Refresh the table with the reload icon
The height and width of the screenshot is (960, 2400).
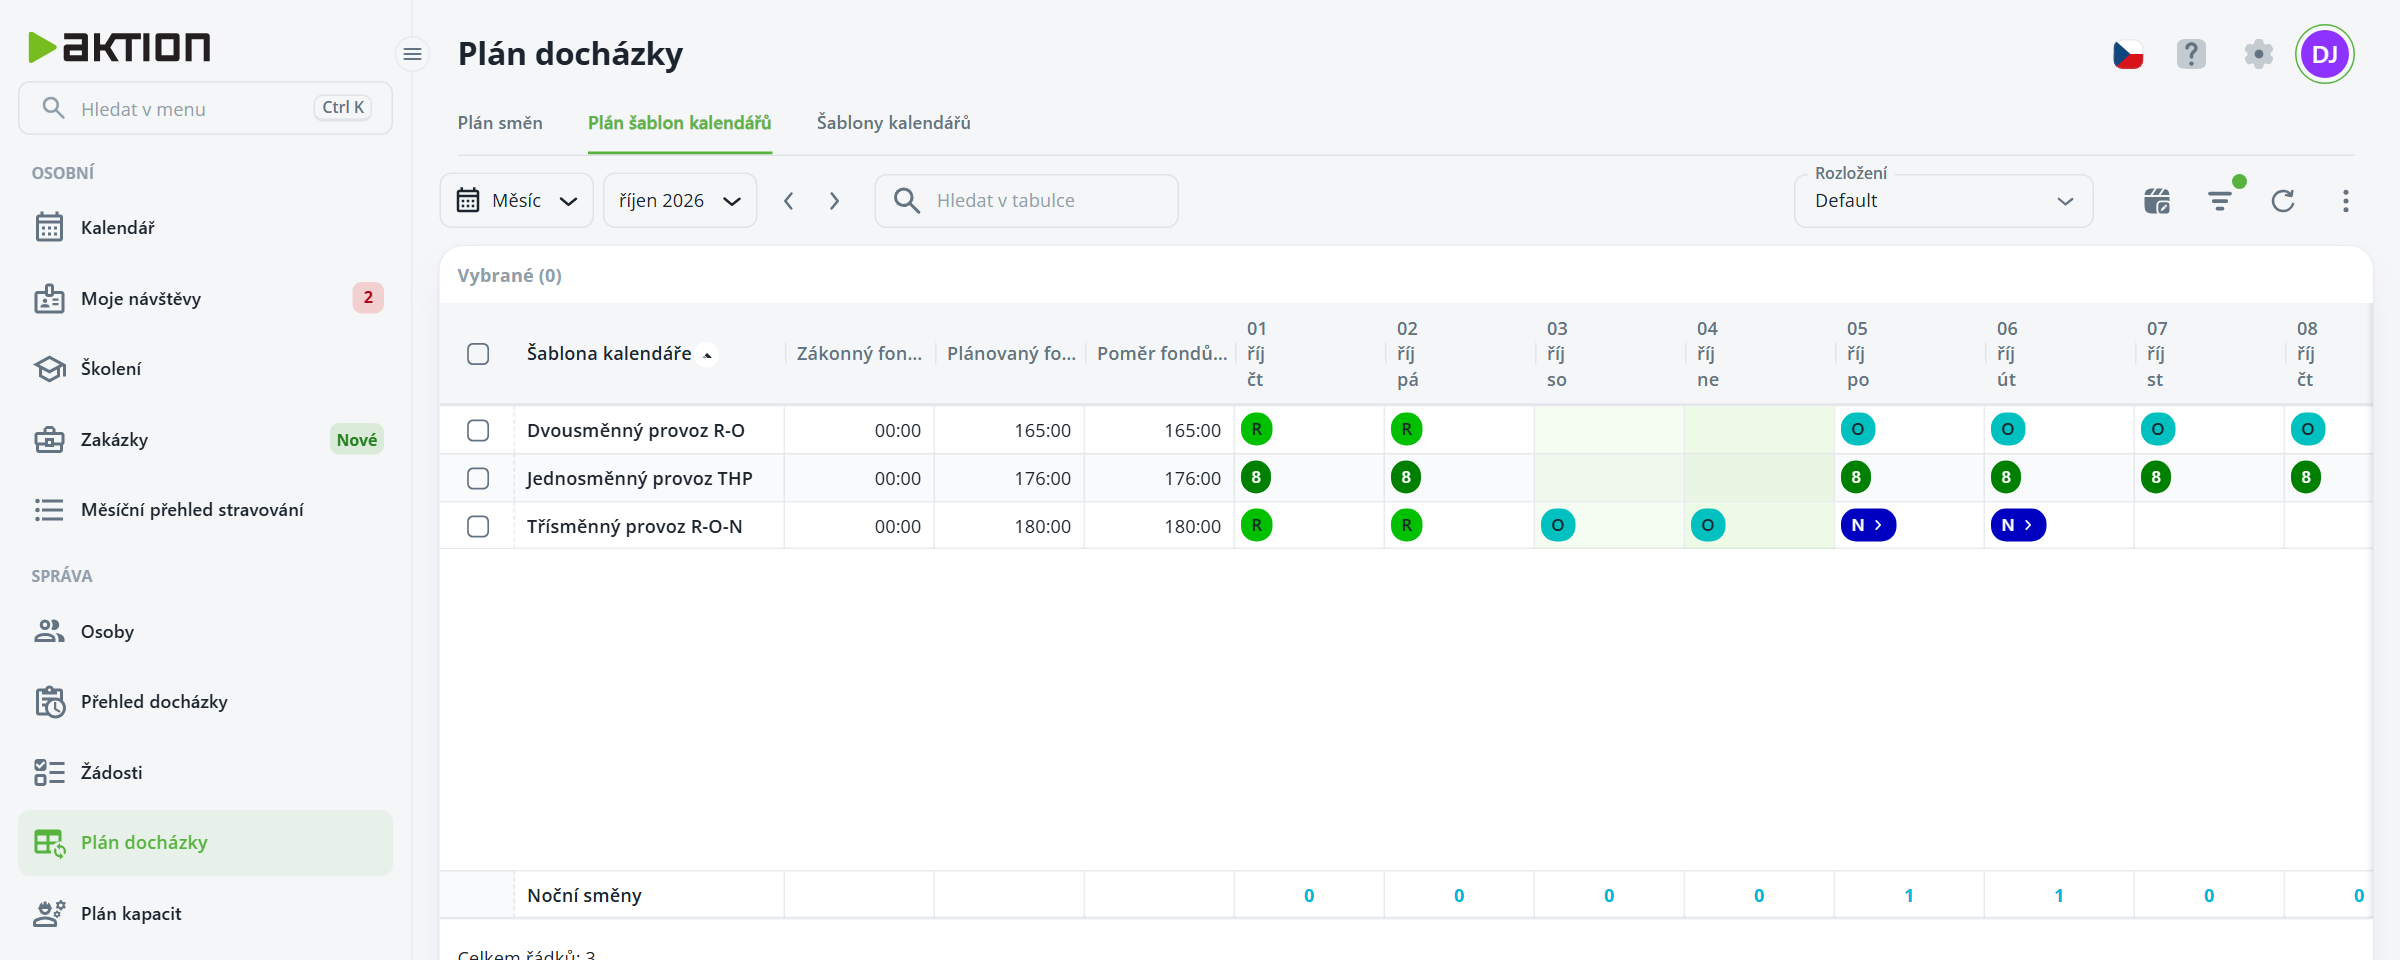(2283, 201)
